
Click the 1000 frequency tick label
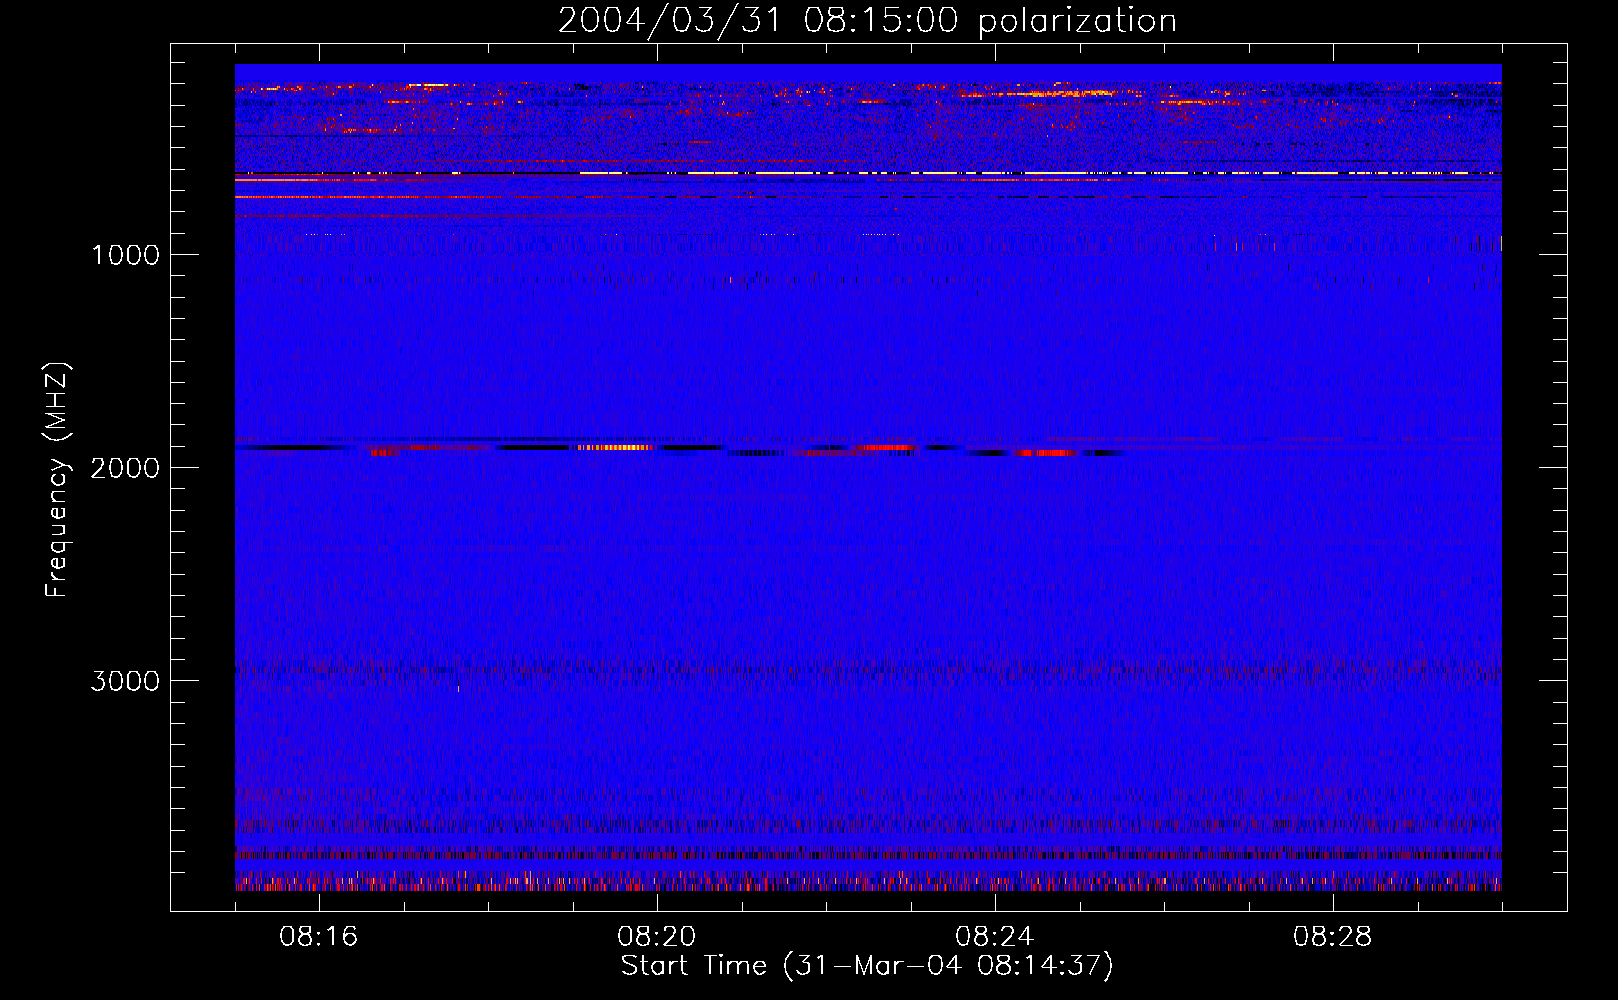click(125, 255)
